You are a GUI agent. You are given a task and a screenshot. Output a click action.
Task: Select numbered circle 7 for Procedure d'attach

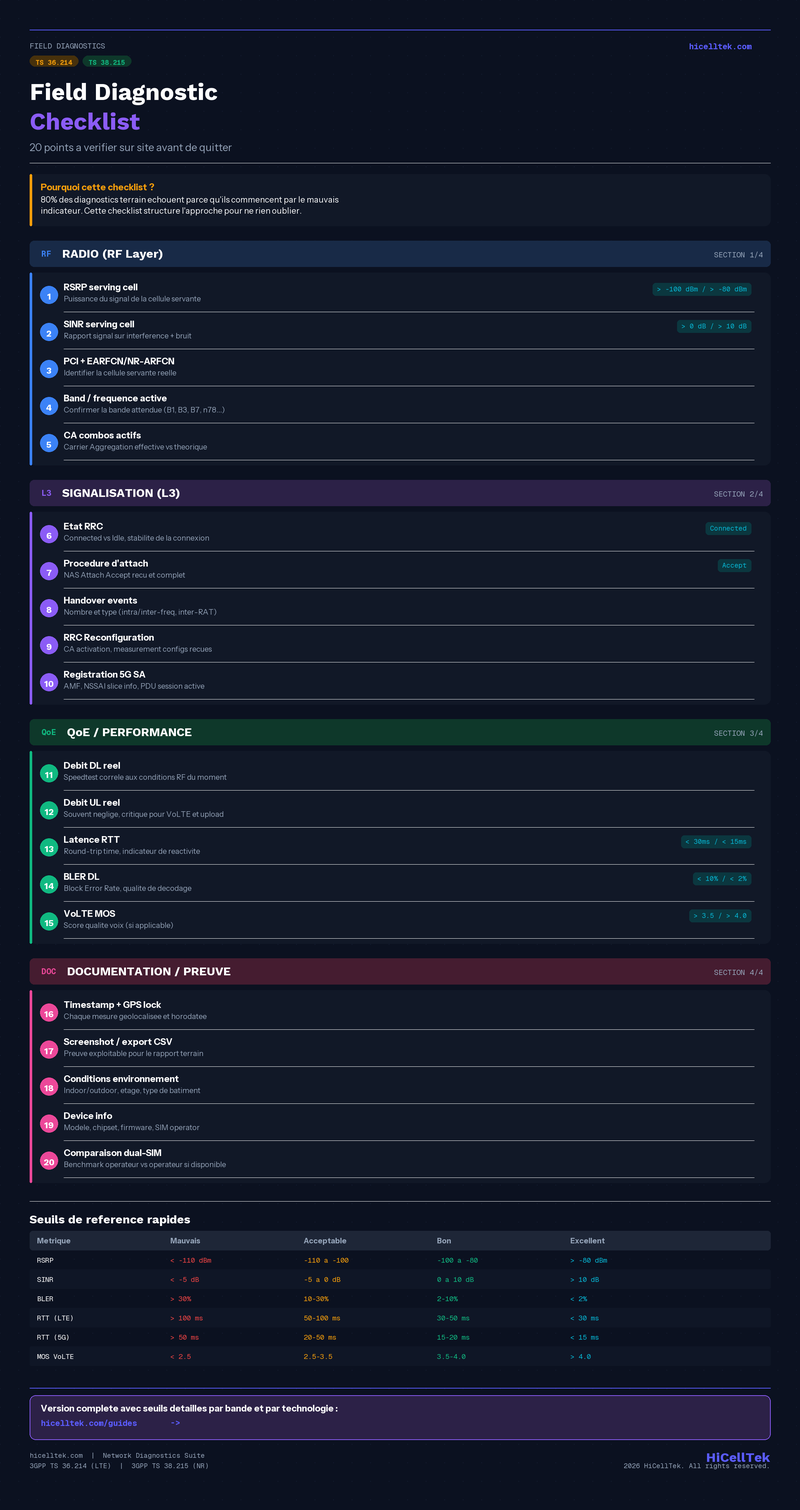(48, 571)
